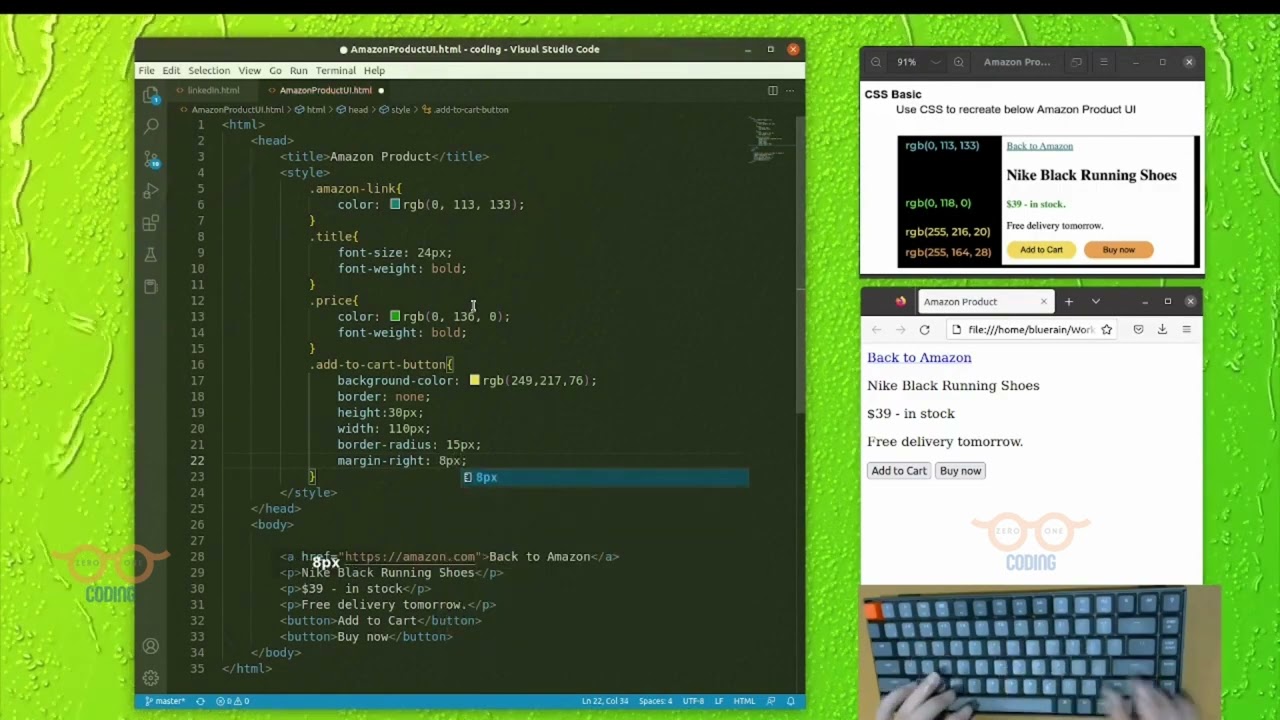The image size is (1280, 720).
Task: Go back in Firefox browser
Action: (877, 329)
